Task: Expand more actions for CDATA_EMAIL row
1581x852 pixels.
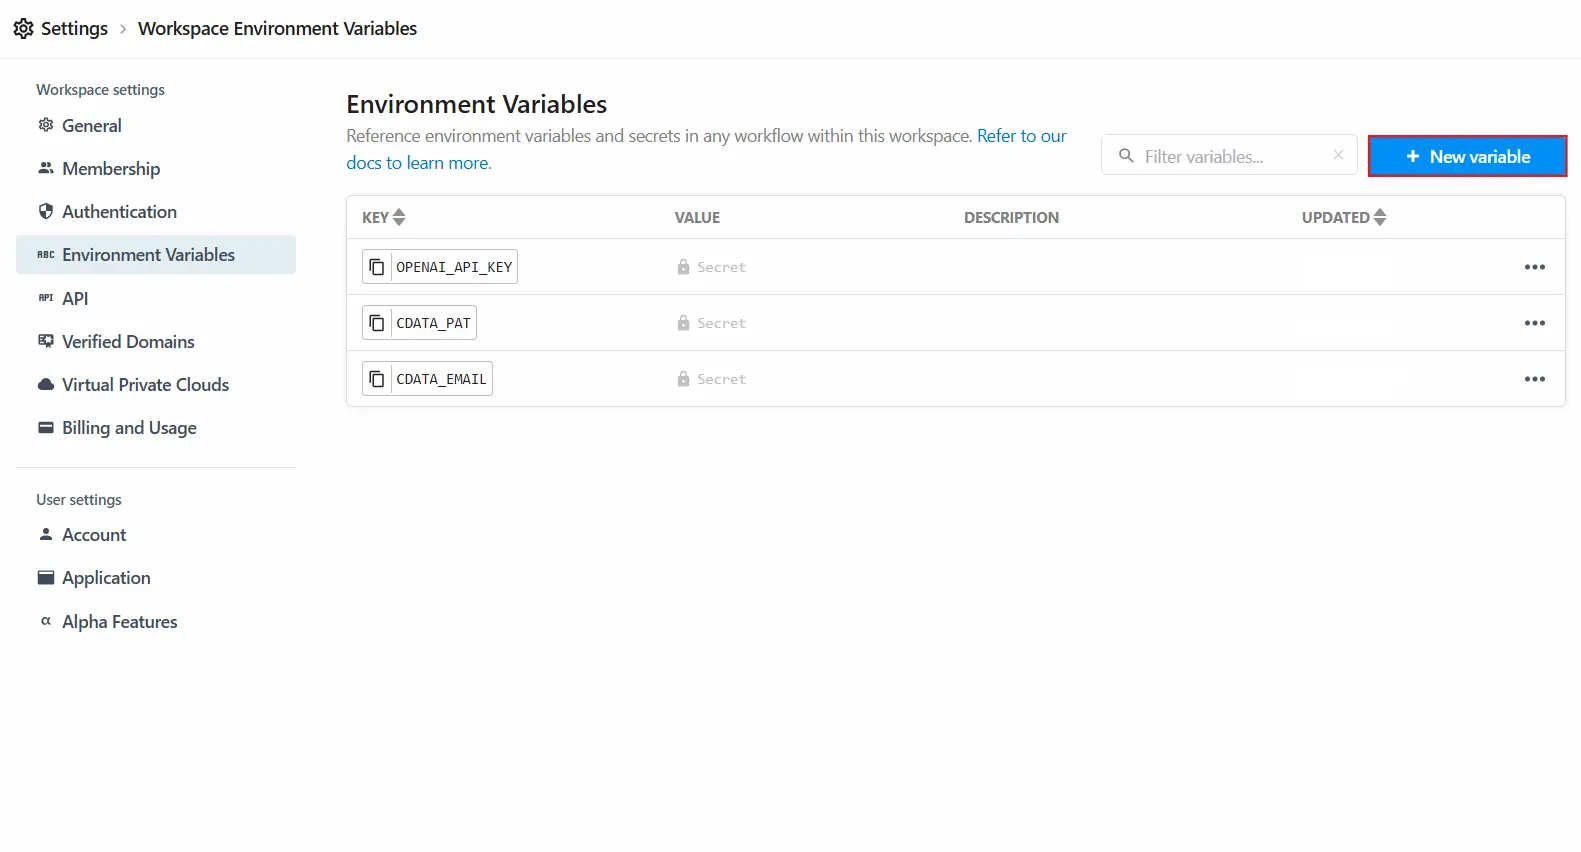Action: pos(1534,379)
